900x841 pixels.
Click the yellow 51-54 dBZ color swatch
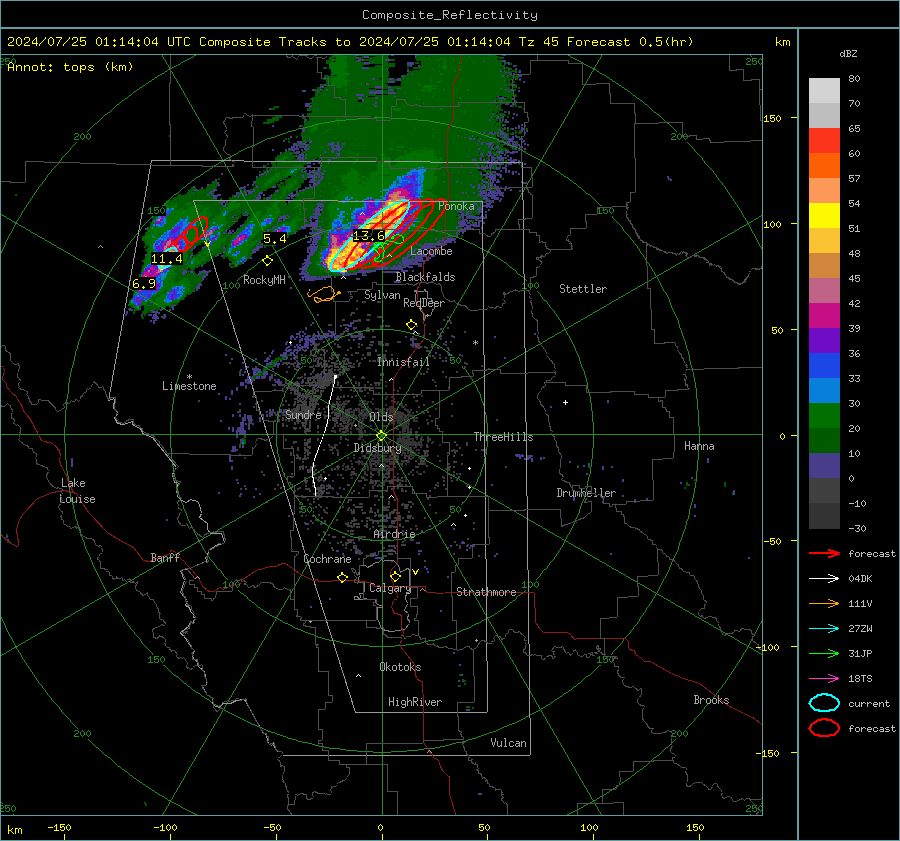[824, 216]
